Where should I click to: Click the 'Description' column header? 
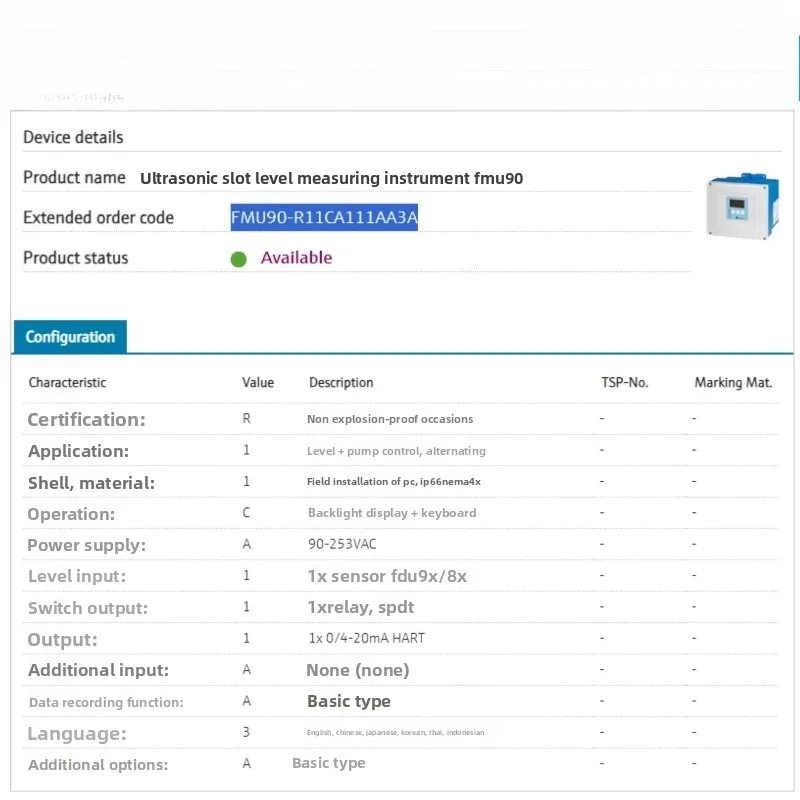[x=341, y=383]
